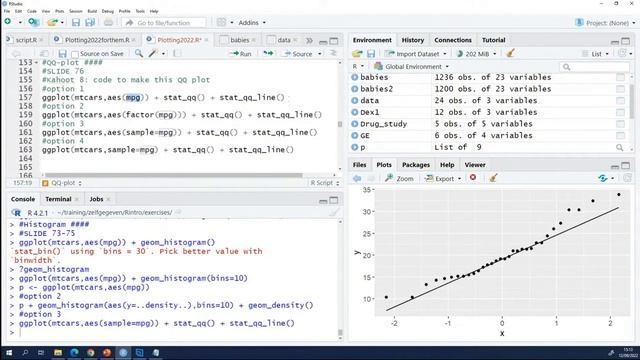Click the editor horizontal scrollbar

pos(174,175)
